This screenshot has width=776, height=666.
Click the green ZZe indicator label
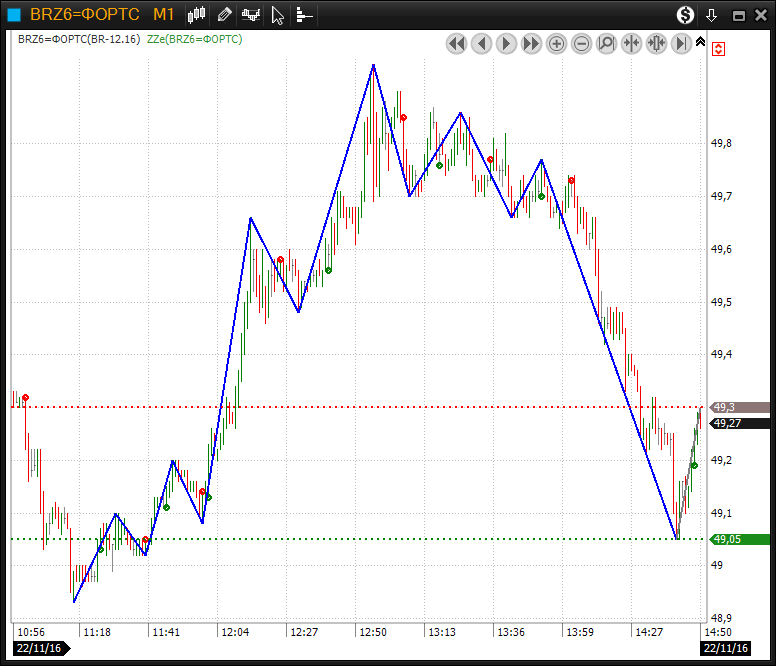click(194, 39)
